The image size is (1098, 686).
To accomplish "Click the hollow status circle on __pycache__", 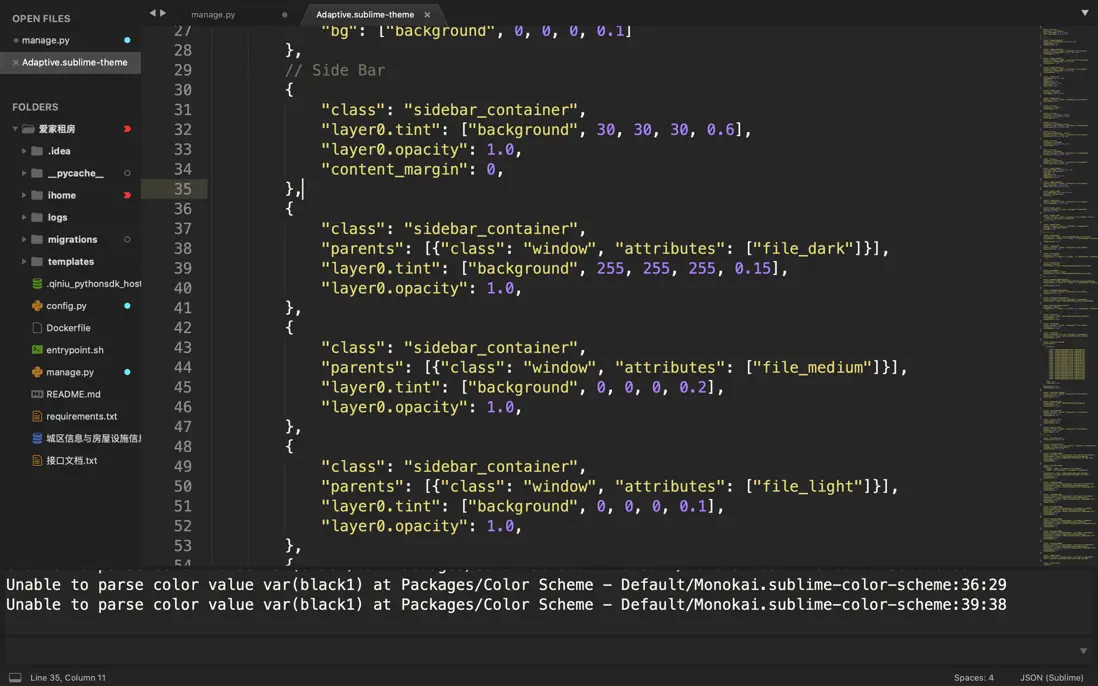I will pos(127,173).
